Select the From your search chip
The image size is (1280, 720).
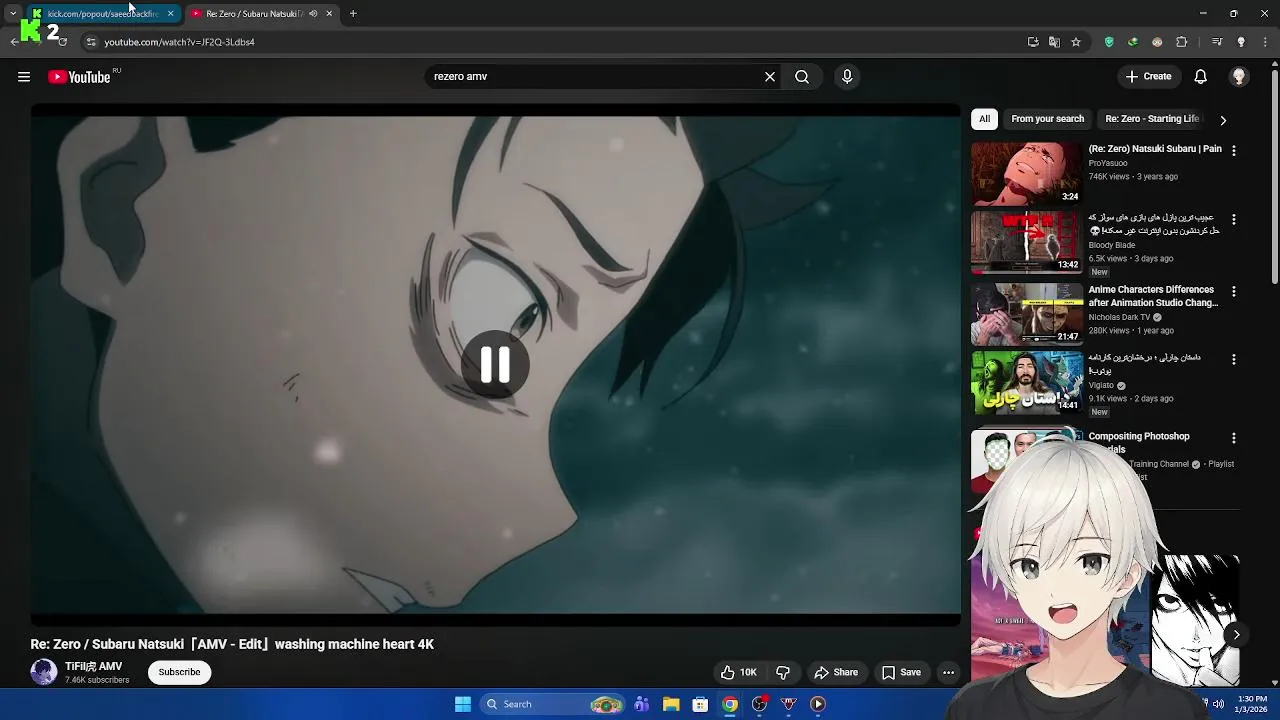(1047, 119)
